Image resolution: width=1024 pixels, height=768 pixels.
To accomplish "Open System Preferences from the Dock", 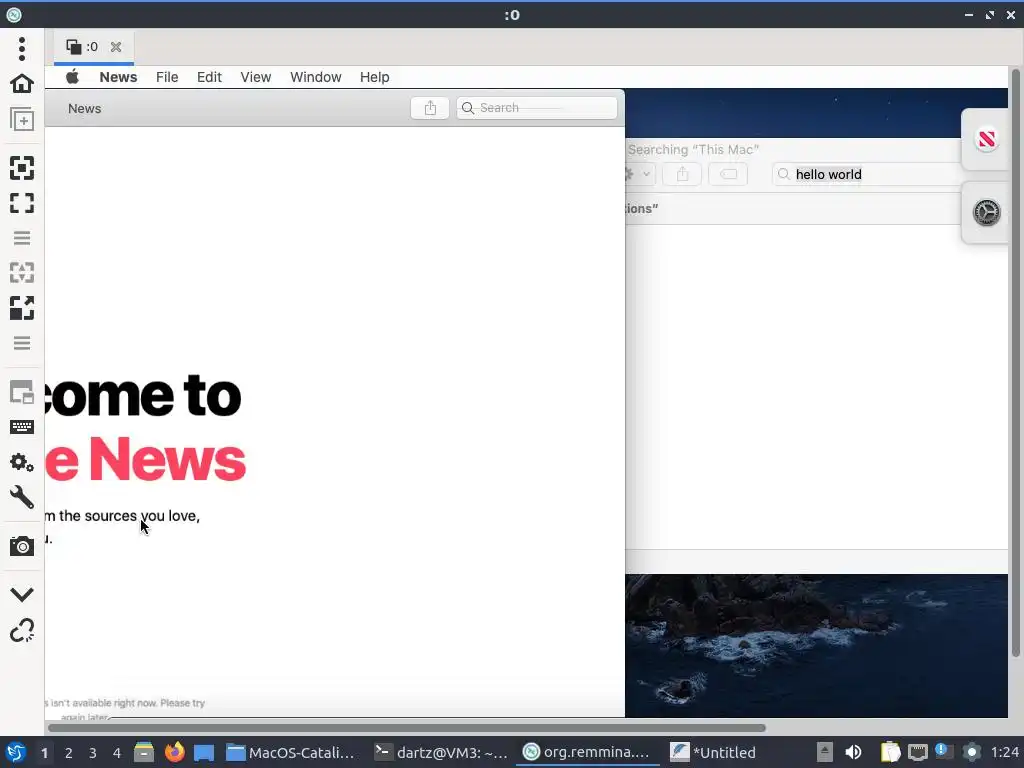I will [986, 212].
